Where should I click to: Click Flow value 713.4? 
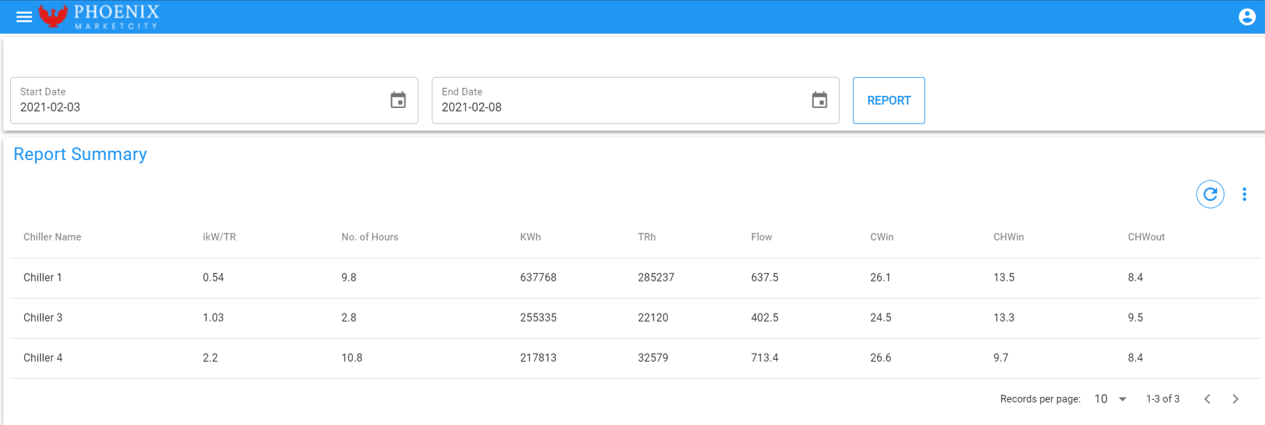tap(765, 357)
